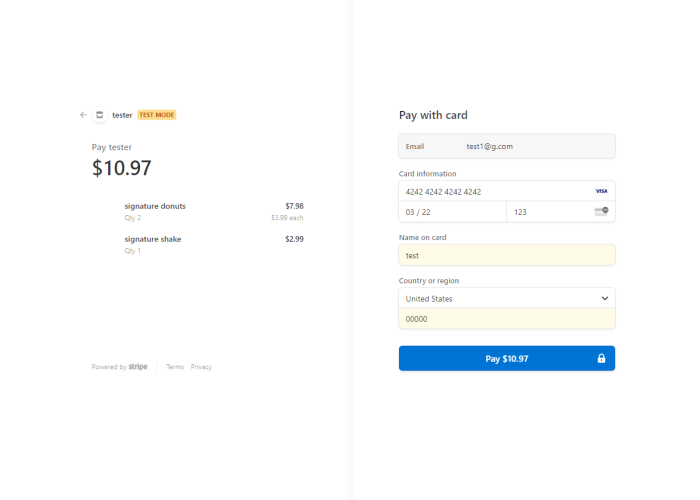700x500 pixels.
Task: Click the TEST MODE badge
Action: [x=157, y=115]
